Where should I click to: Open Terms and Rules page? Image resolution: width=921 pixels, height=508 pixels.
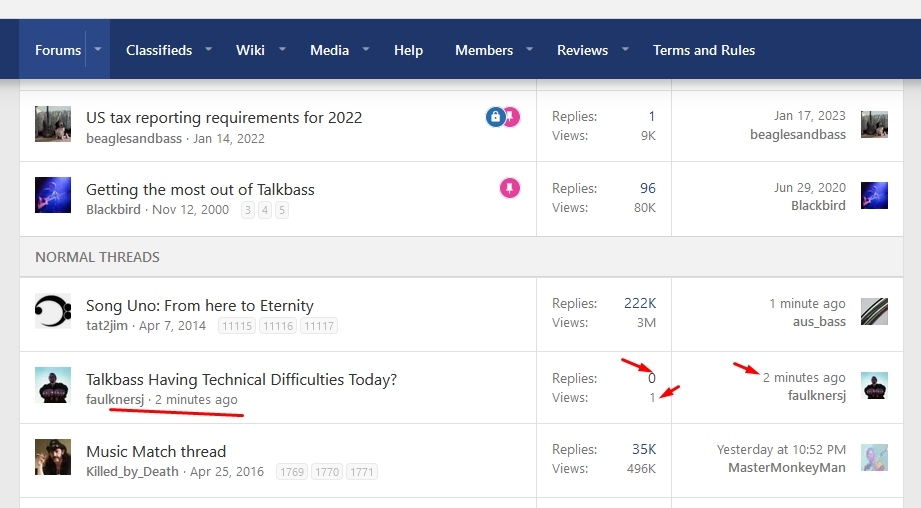704,50
